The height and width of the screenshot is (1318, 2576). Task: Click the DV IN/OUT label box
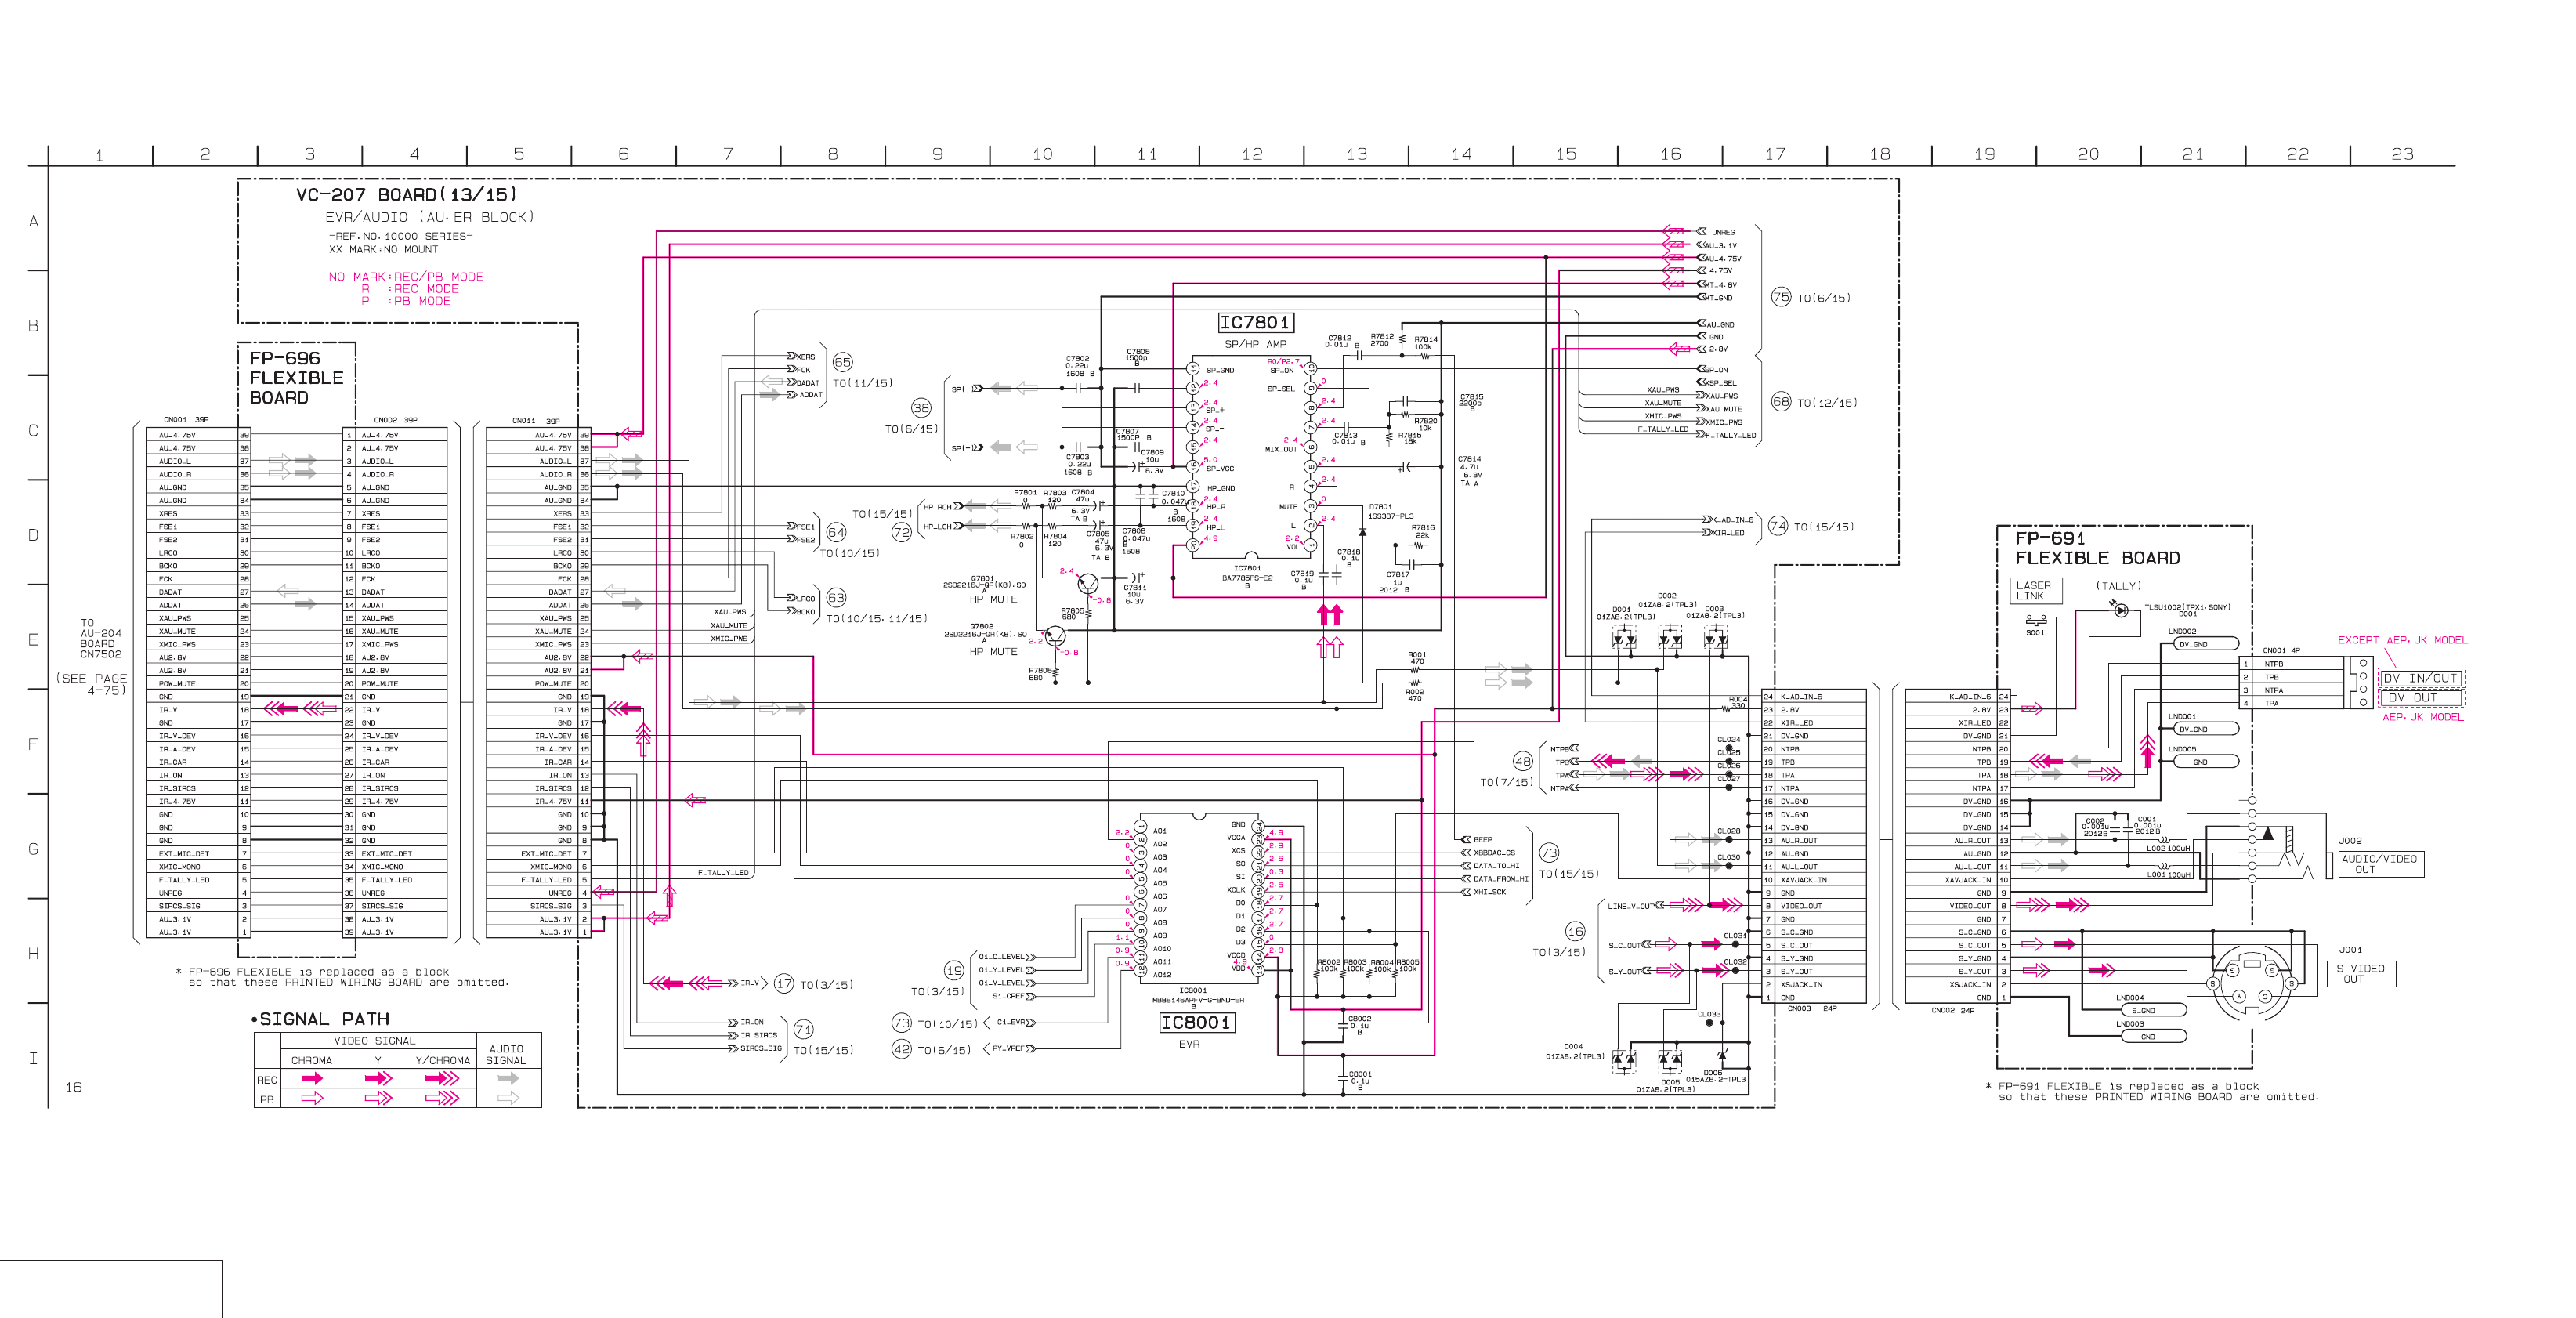click(x=2420, y=678)
